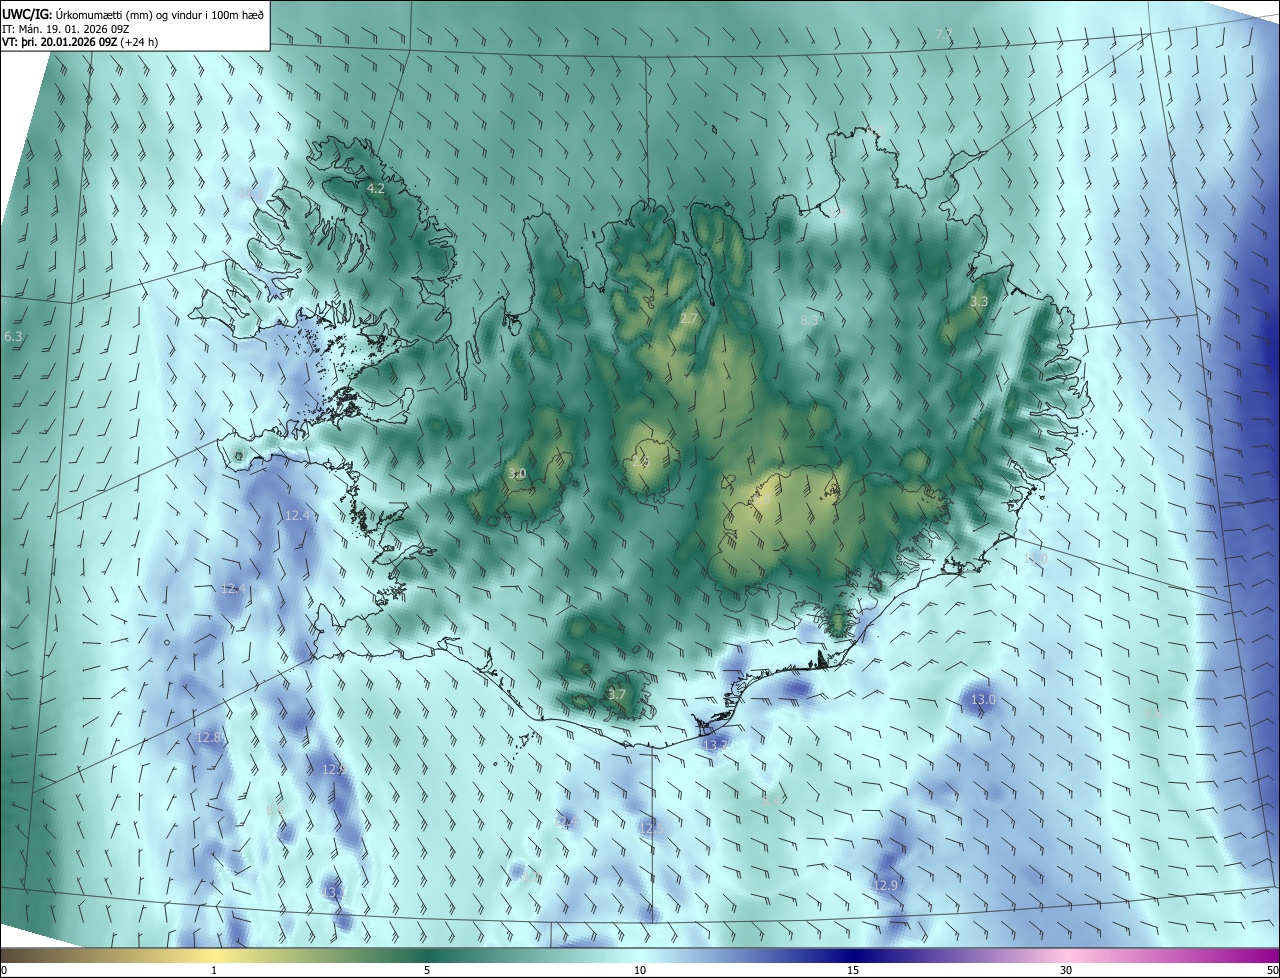The width and height of the screenshot is (1280, 978).
Task: Click the 6.3 value label on the map
Action: (13, 337)
